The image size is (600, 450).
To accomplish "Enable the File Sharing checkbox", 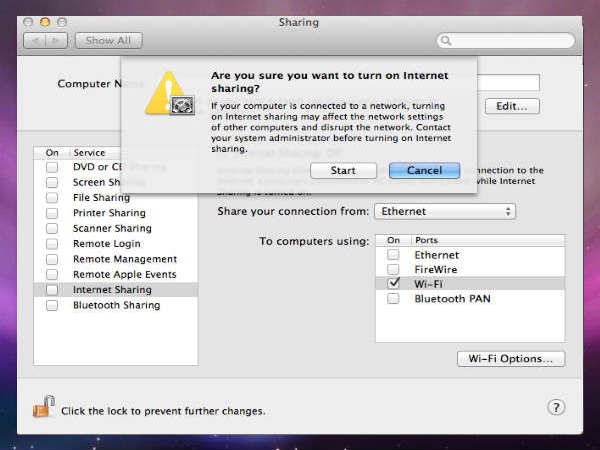I will pyautogui.click(x=51, y=198).
